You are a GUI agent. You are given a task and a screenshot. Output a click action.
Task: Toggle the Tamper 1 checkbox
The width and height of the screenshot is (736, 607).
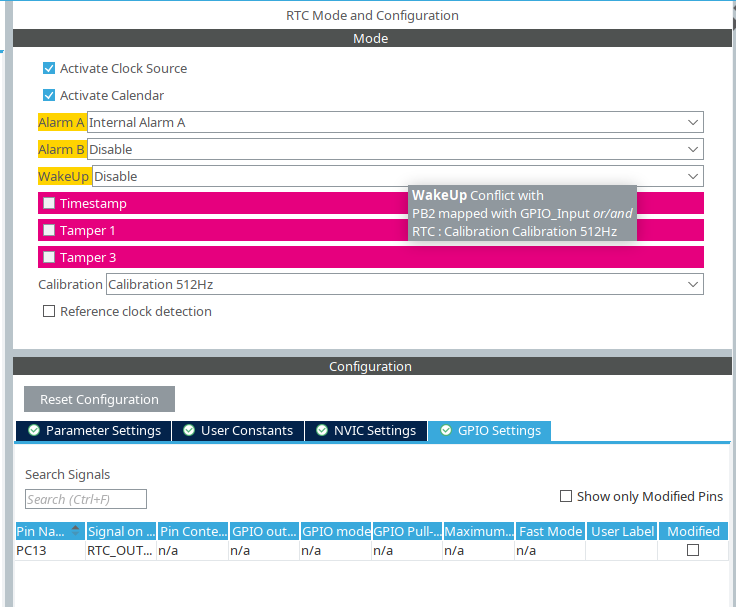49,230
